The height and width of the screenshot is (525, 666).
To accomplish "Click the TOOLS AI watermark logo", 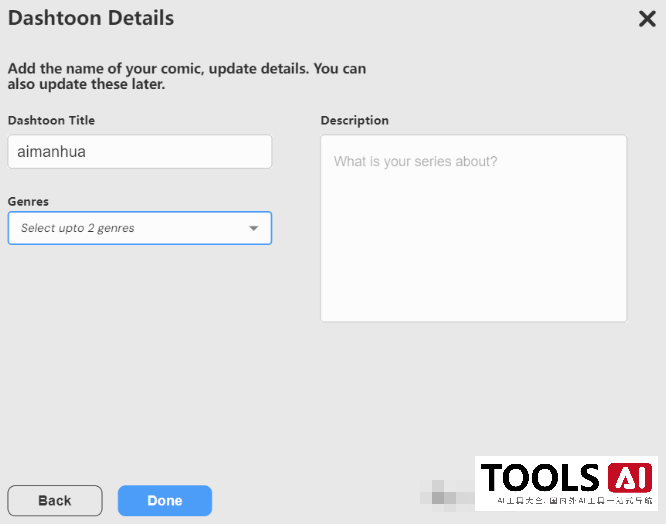I will point(566,484).
